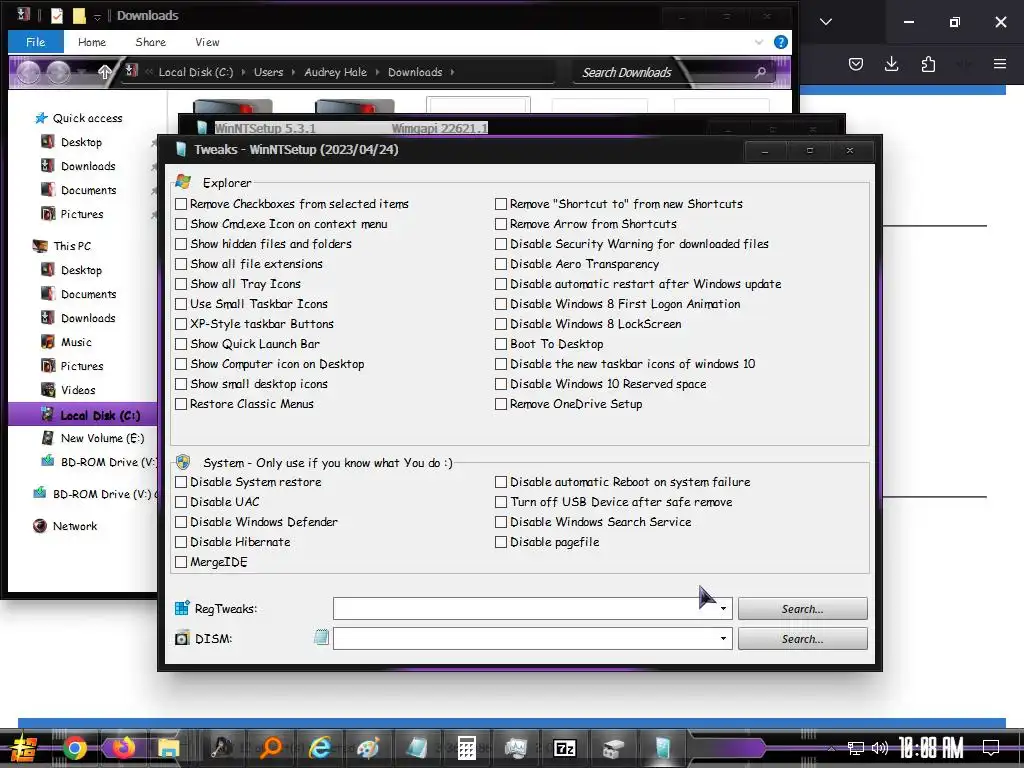Click the system monitor taskbar icon
This screenshot has height=768, width=1024.
point(515,748)
